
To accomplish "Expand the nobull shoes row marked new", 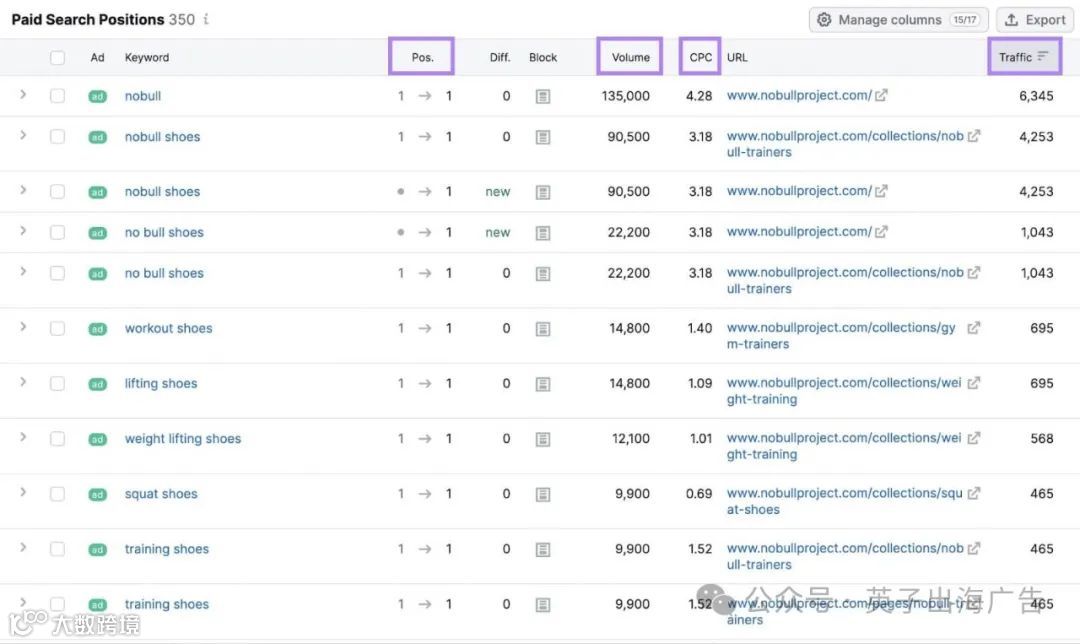I will [x=23, y=189].
